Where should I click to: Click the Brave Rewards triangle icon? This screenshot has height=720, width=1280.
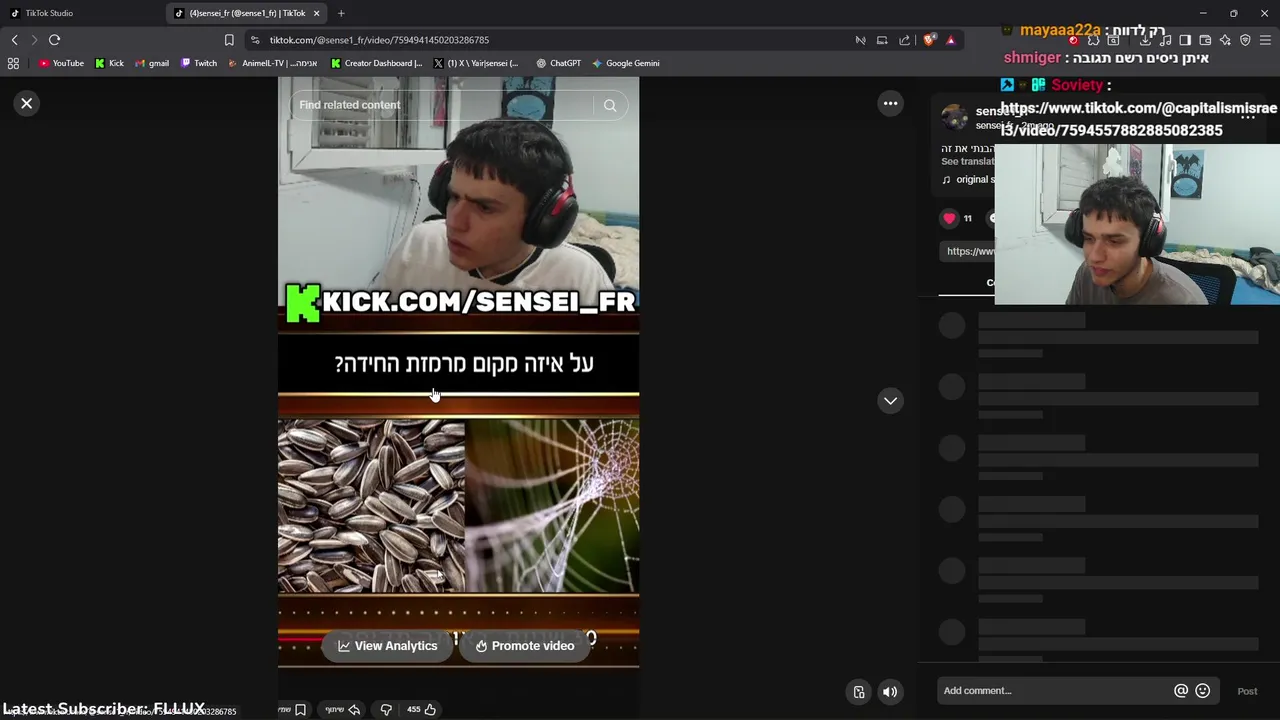tap(950, 40)
